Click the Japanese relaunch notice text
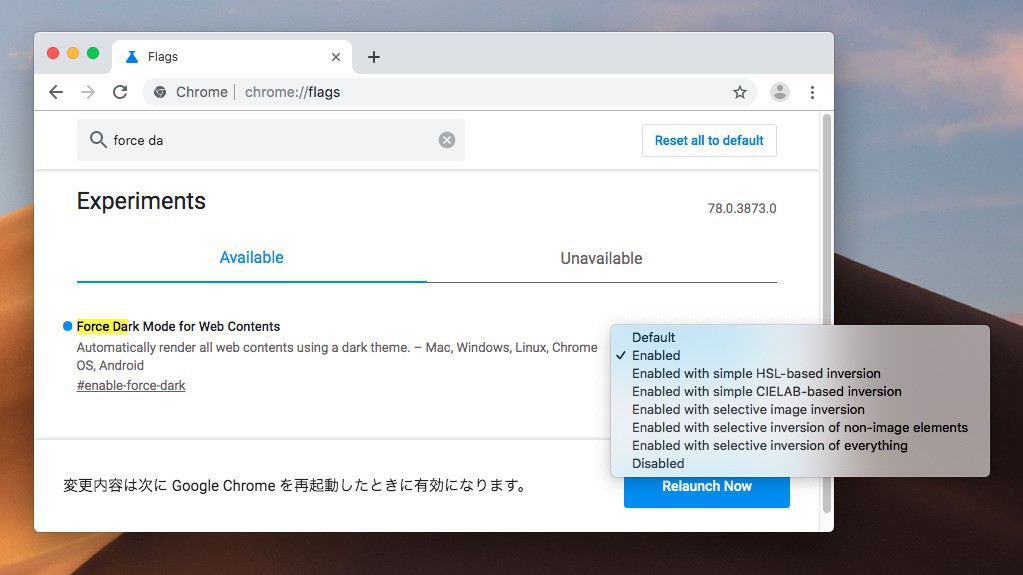 point(295,486)
